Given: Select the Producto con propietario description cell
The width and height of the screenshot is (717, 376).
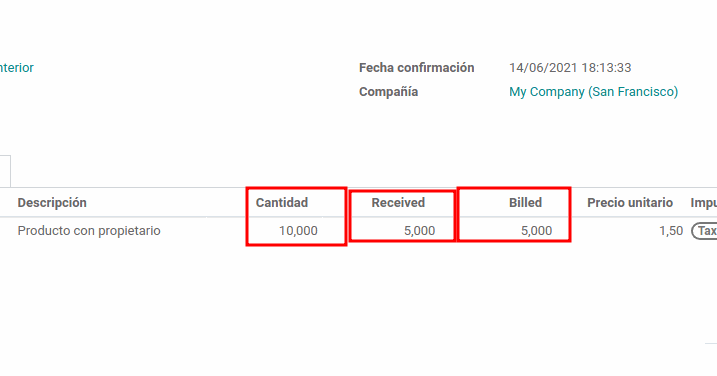Looking at the screenshot, I should coord(89,231).
